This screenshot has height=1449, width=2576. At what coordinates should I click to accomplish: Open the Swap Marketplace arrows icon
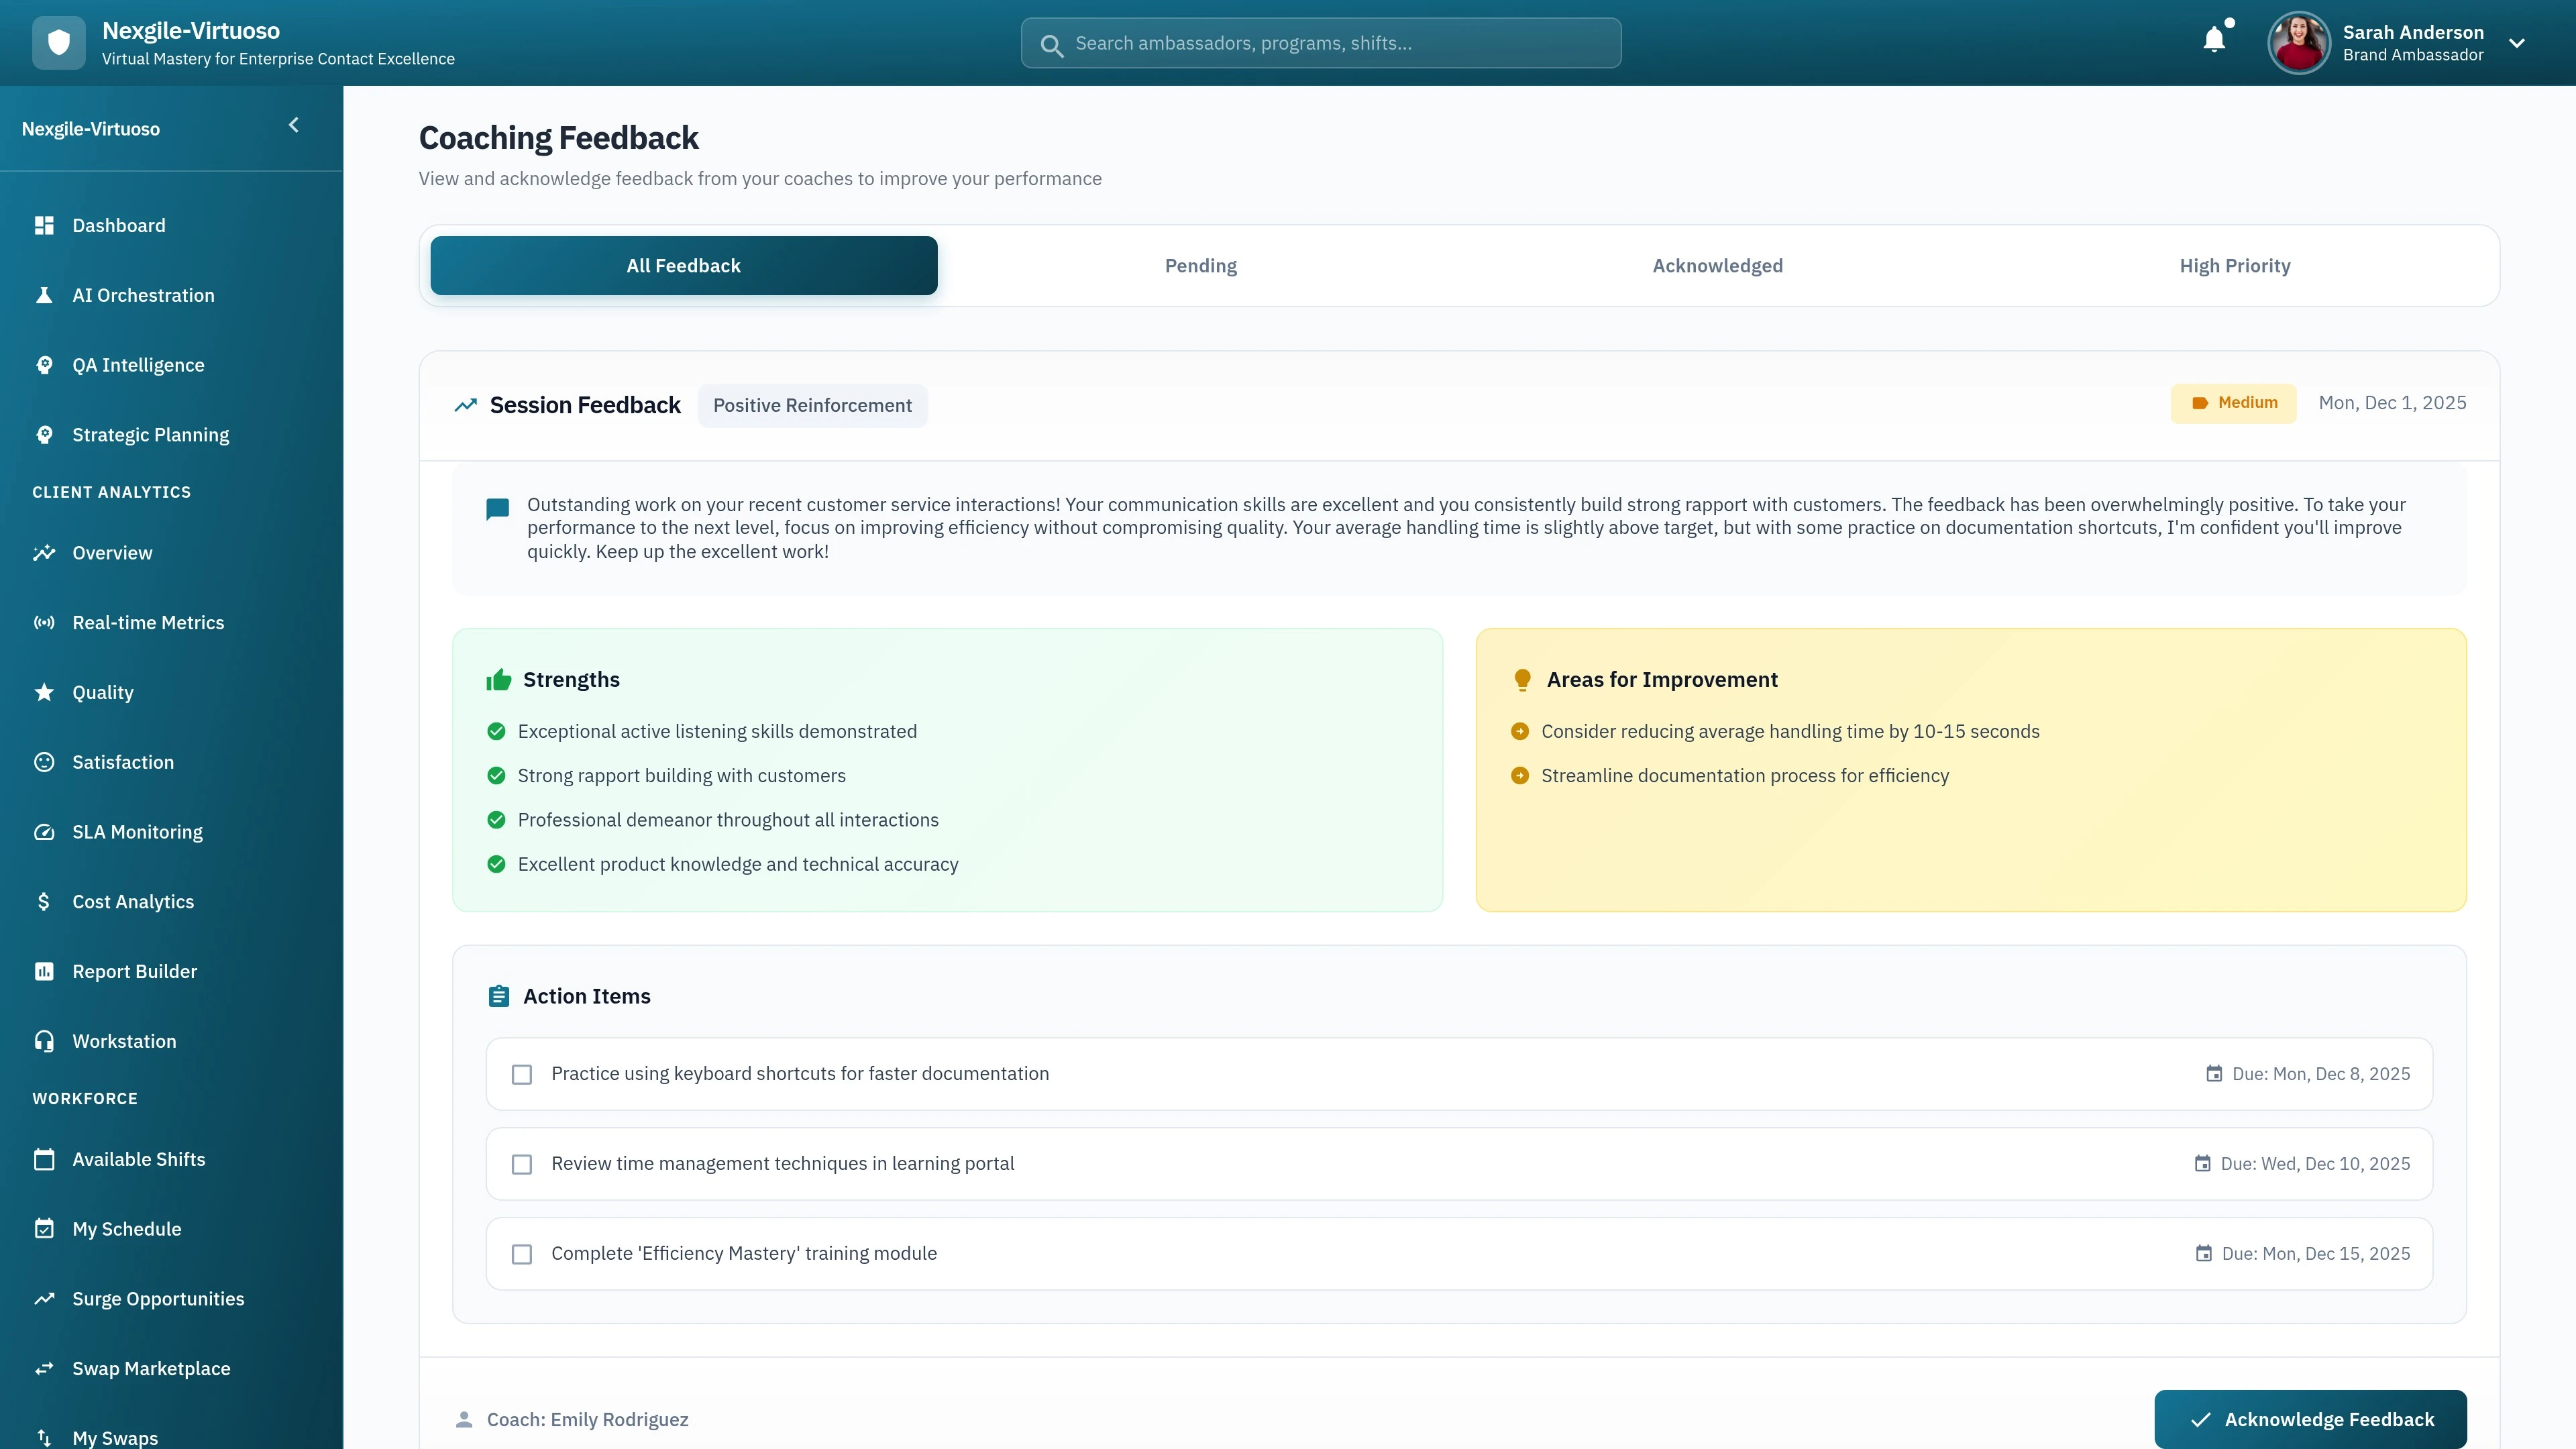click(x=44, y=1368)
